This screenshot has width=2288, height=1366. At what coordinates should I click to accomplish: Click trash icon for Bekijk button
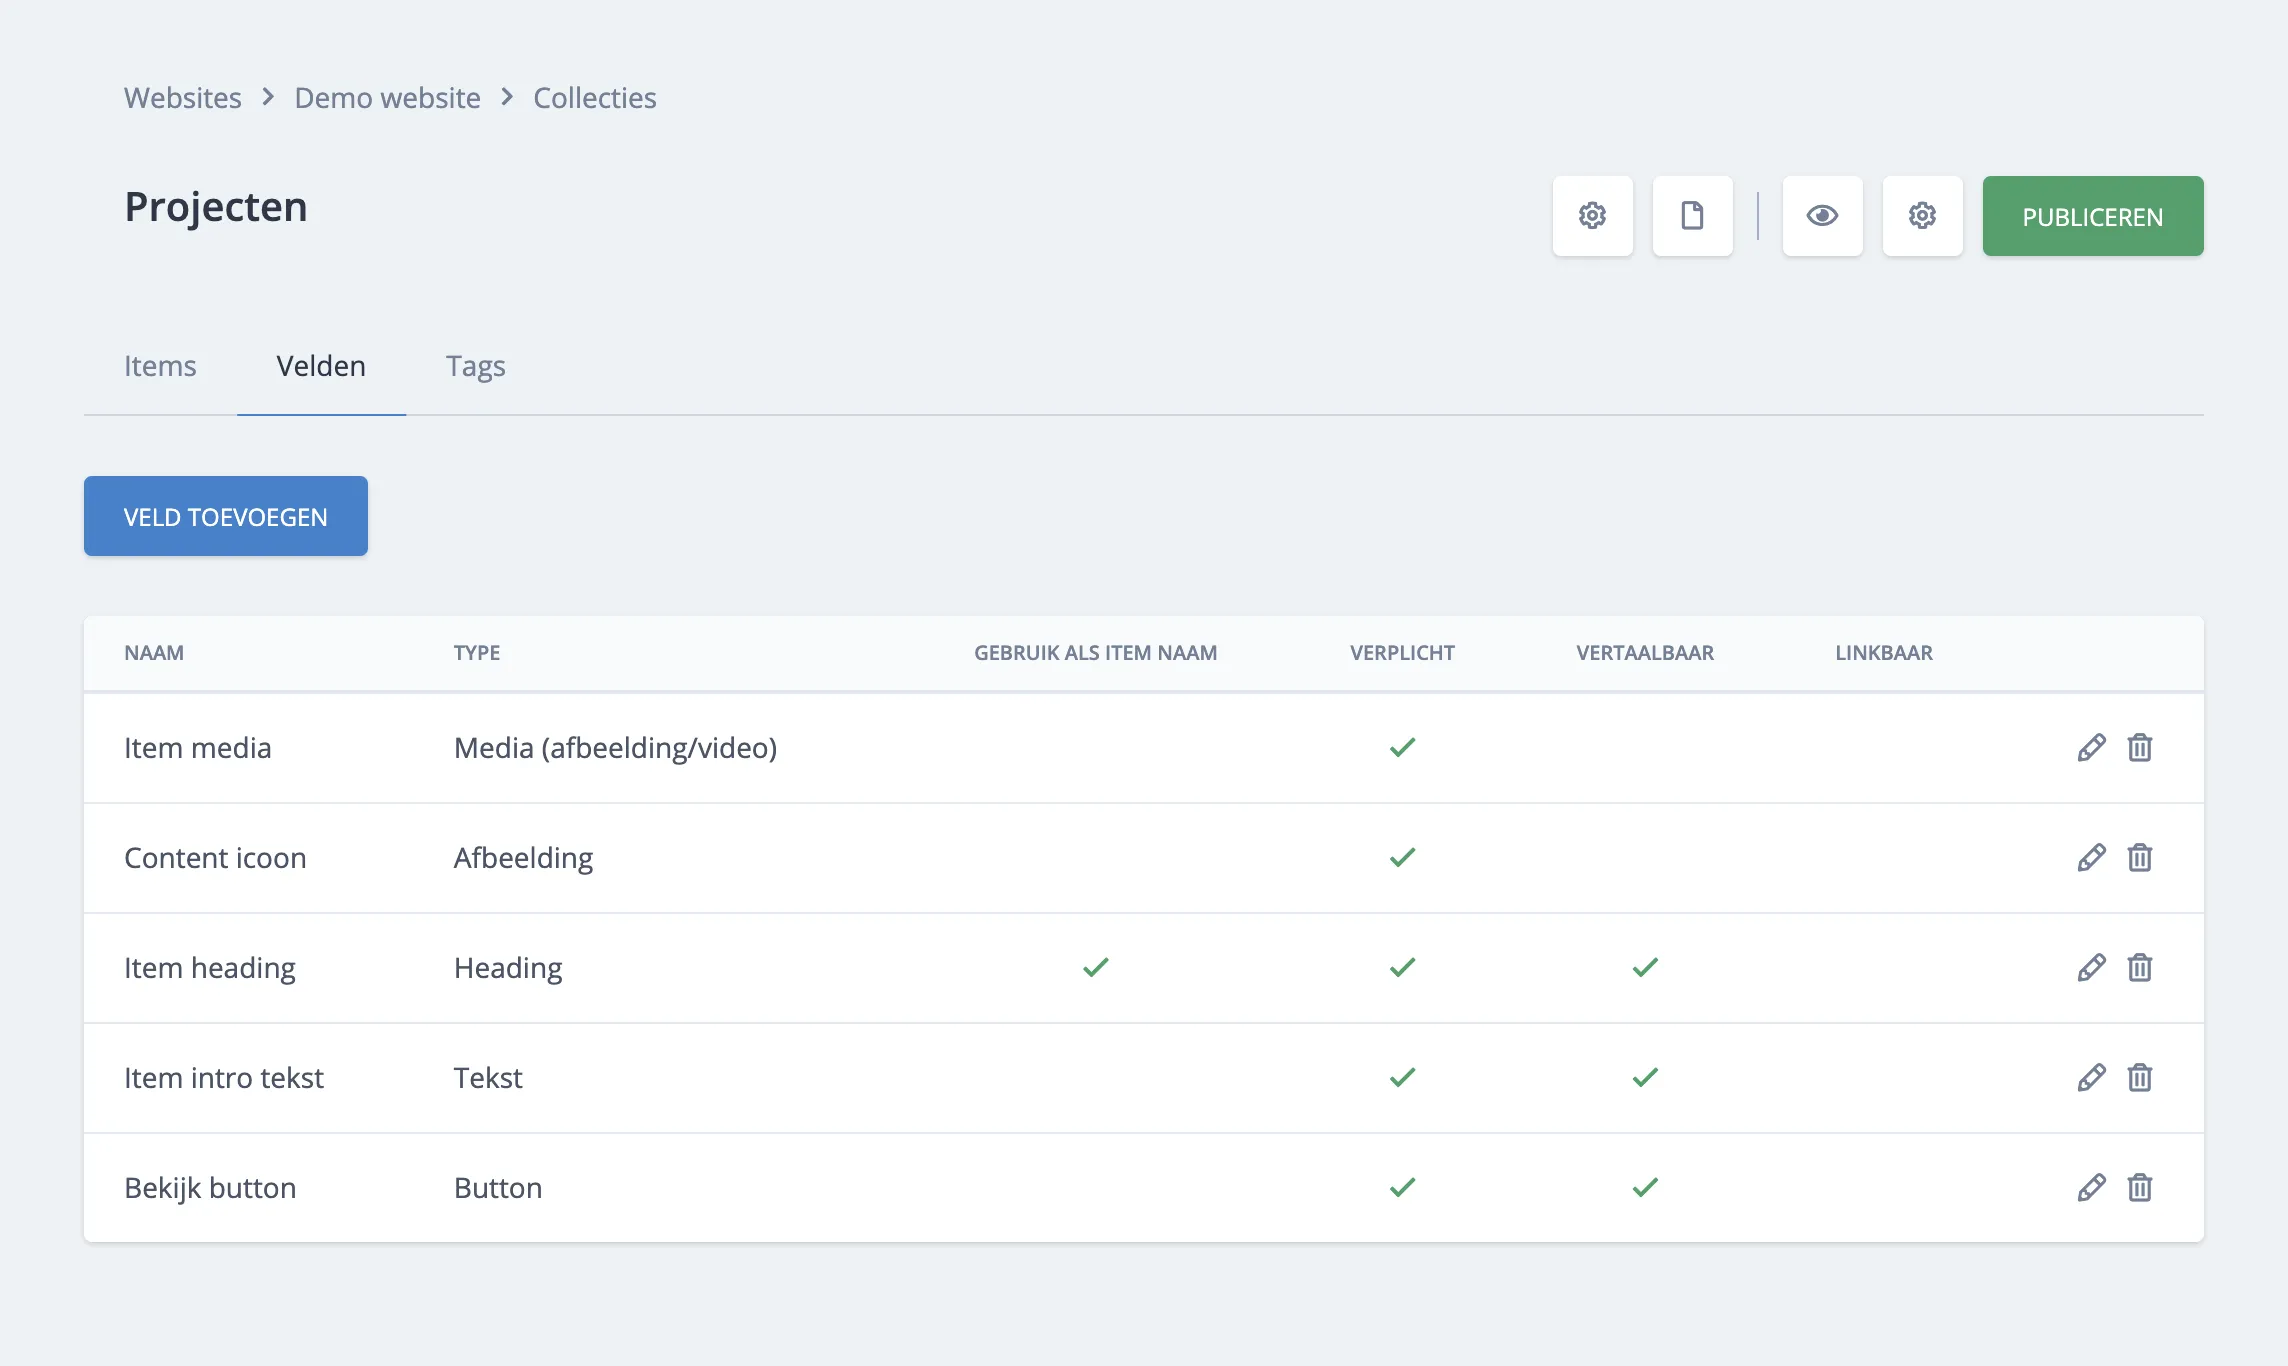coord(2139,1188)
